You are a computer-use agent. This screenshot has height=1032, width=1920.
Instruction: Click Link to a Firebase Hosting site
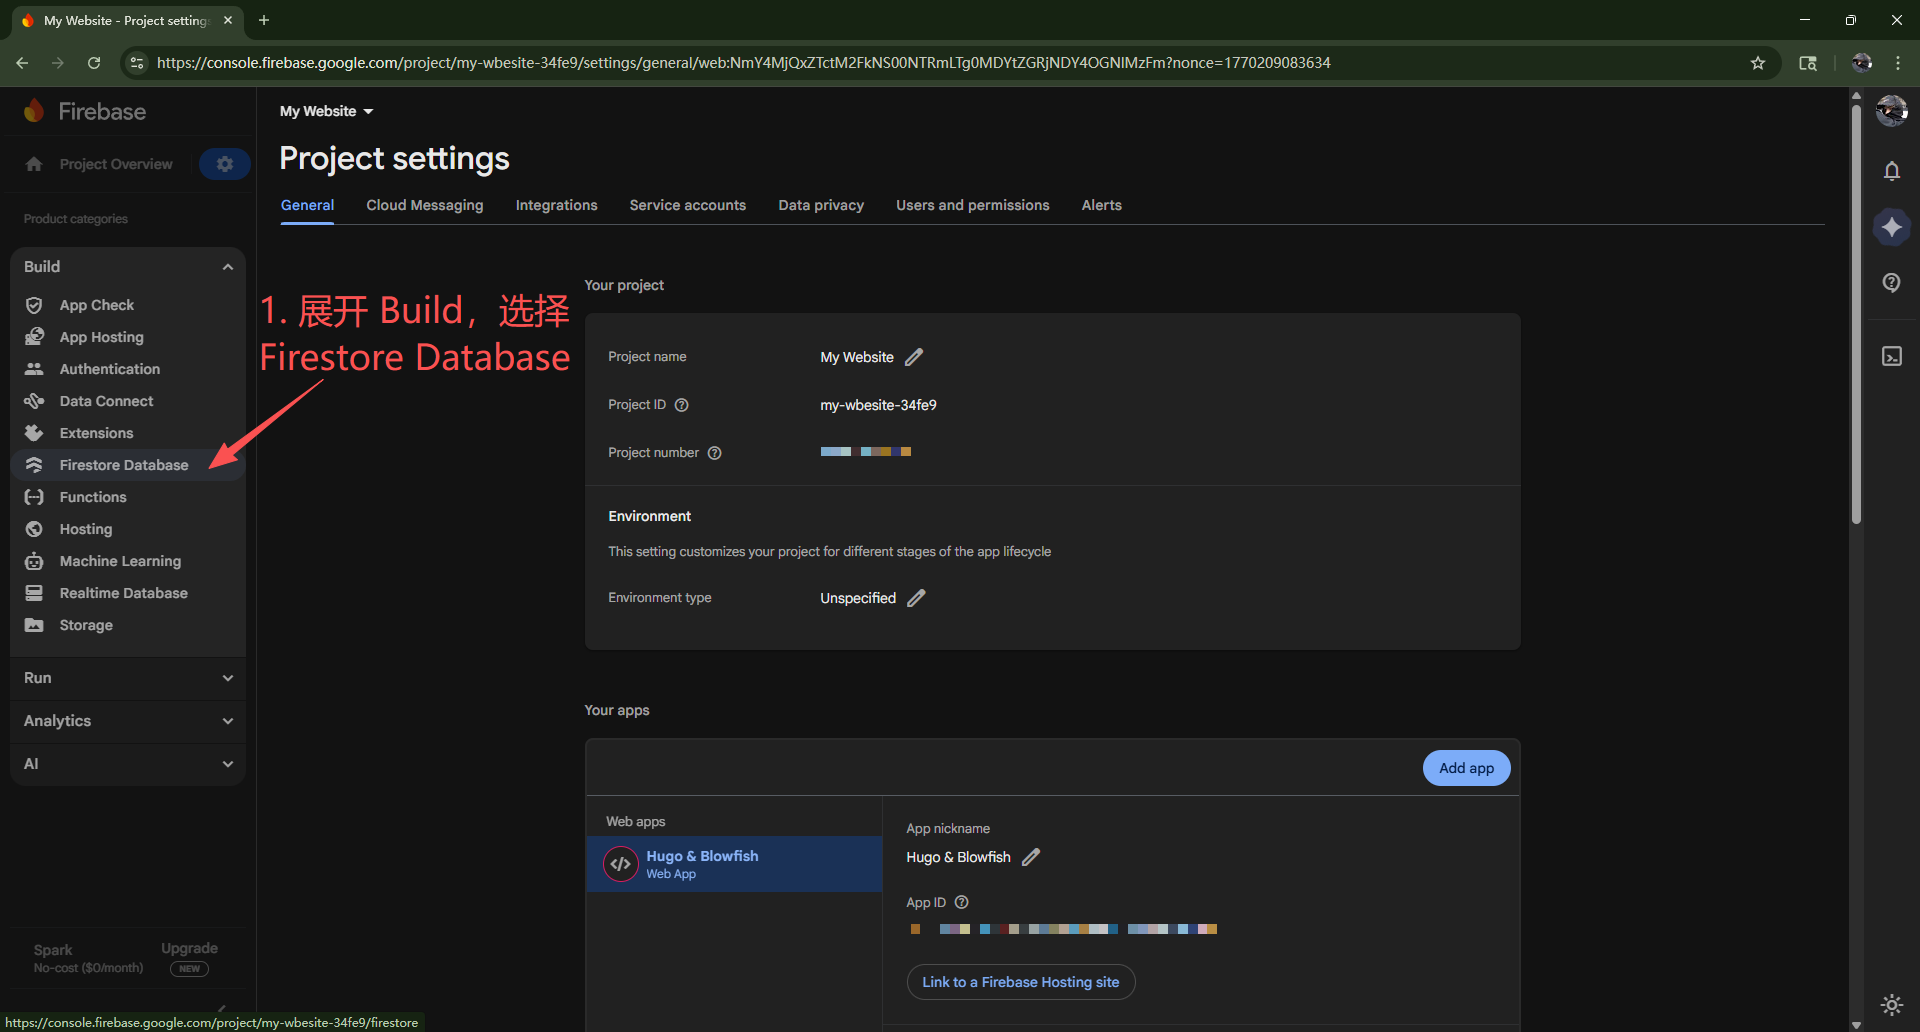pyautogui.click(x=1020, y=982)
